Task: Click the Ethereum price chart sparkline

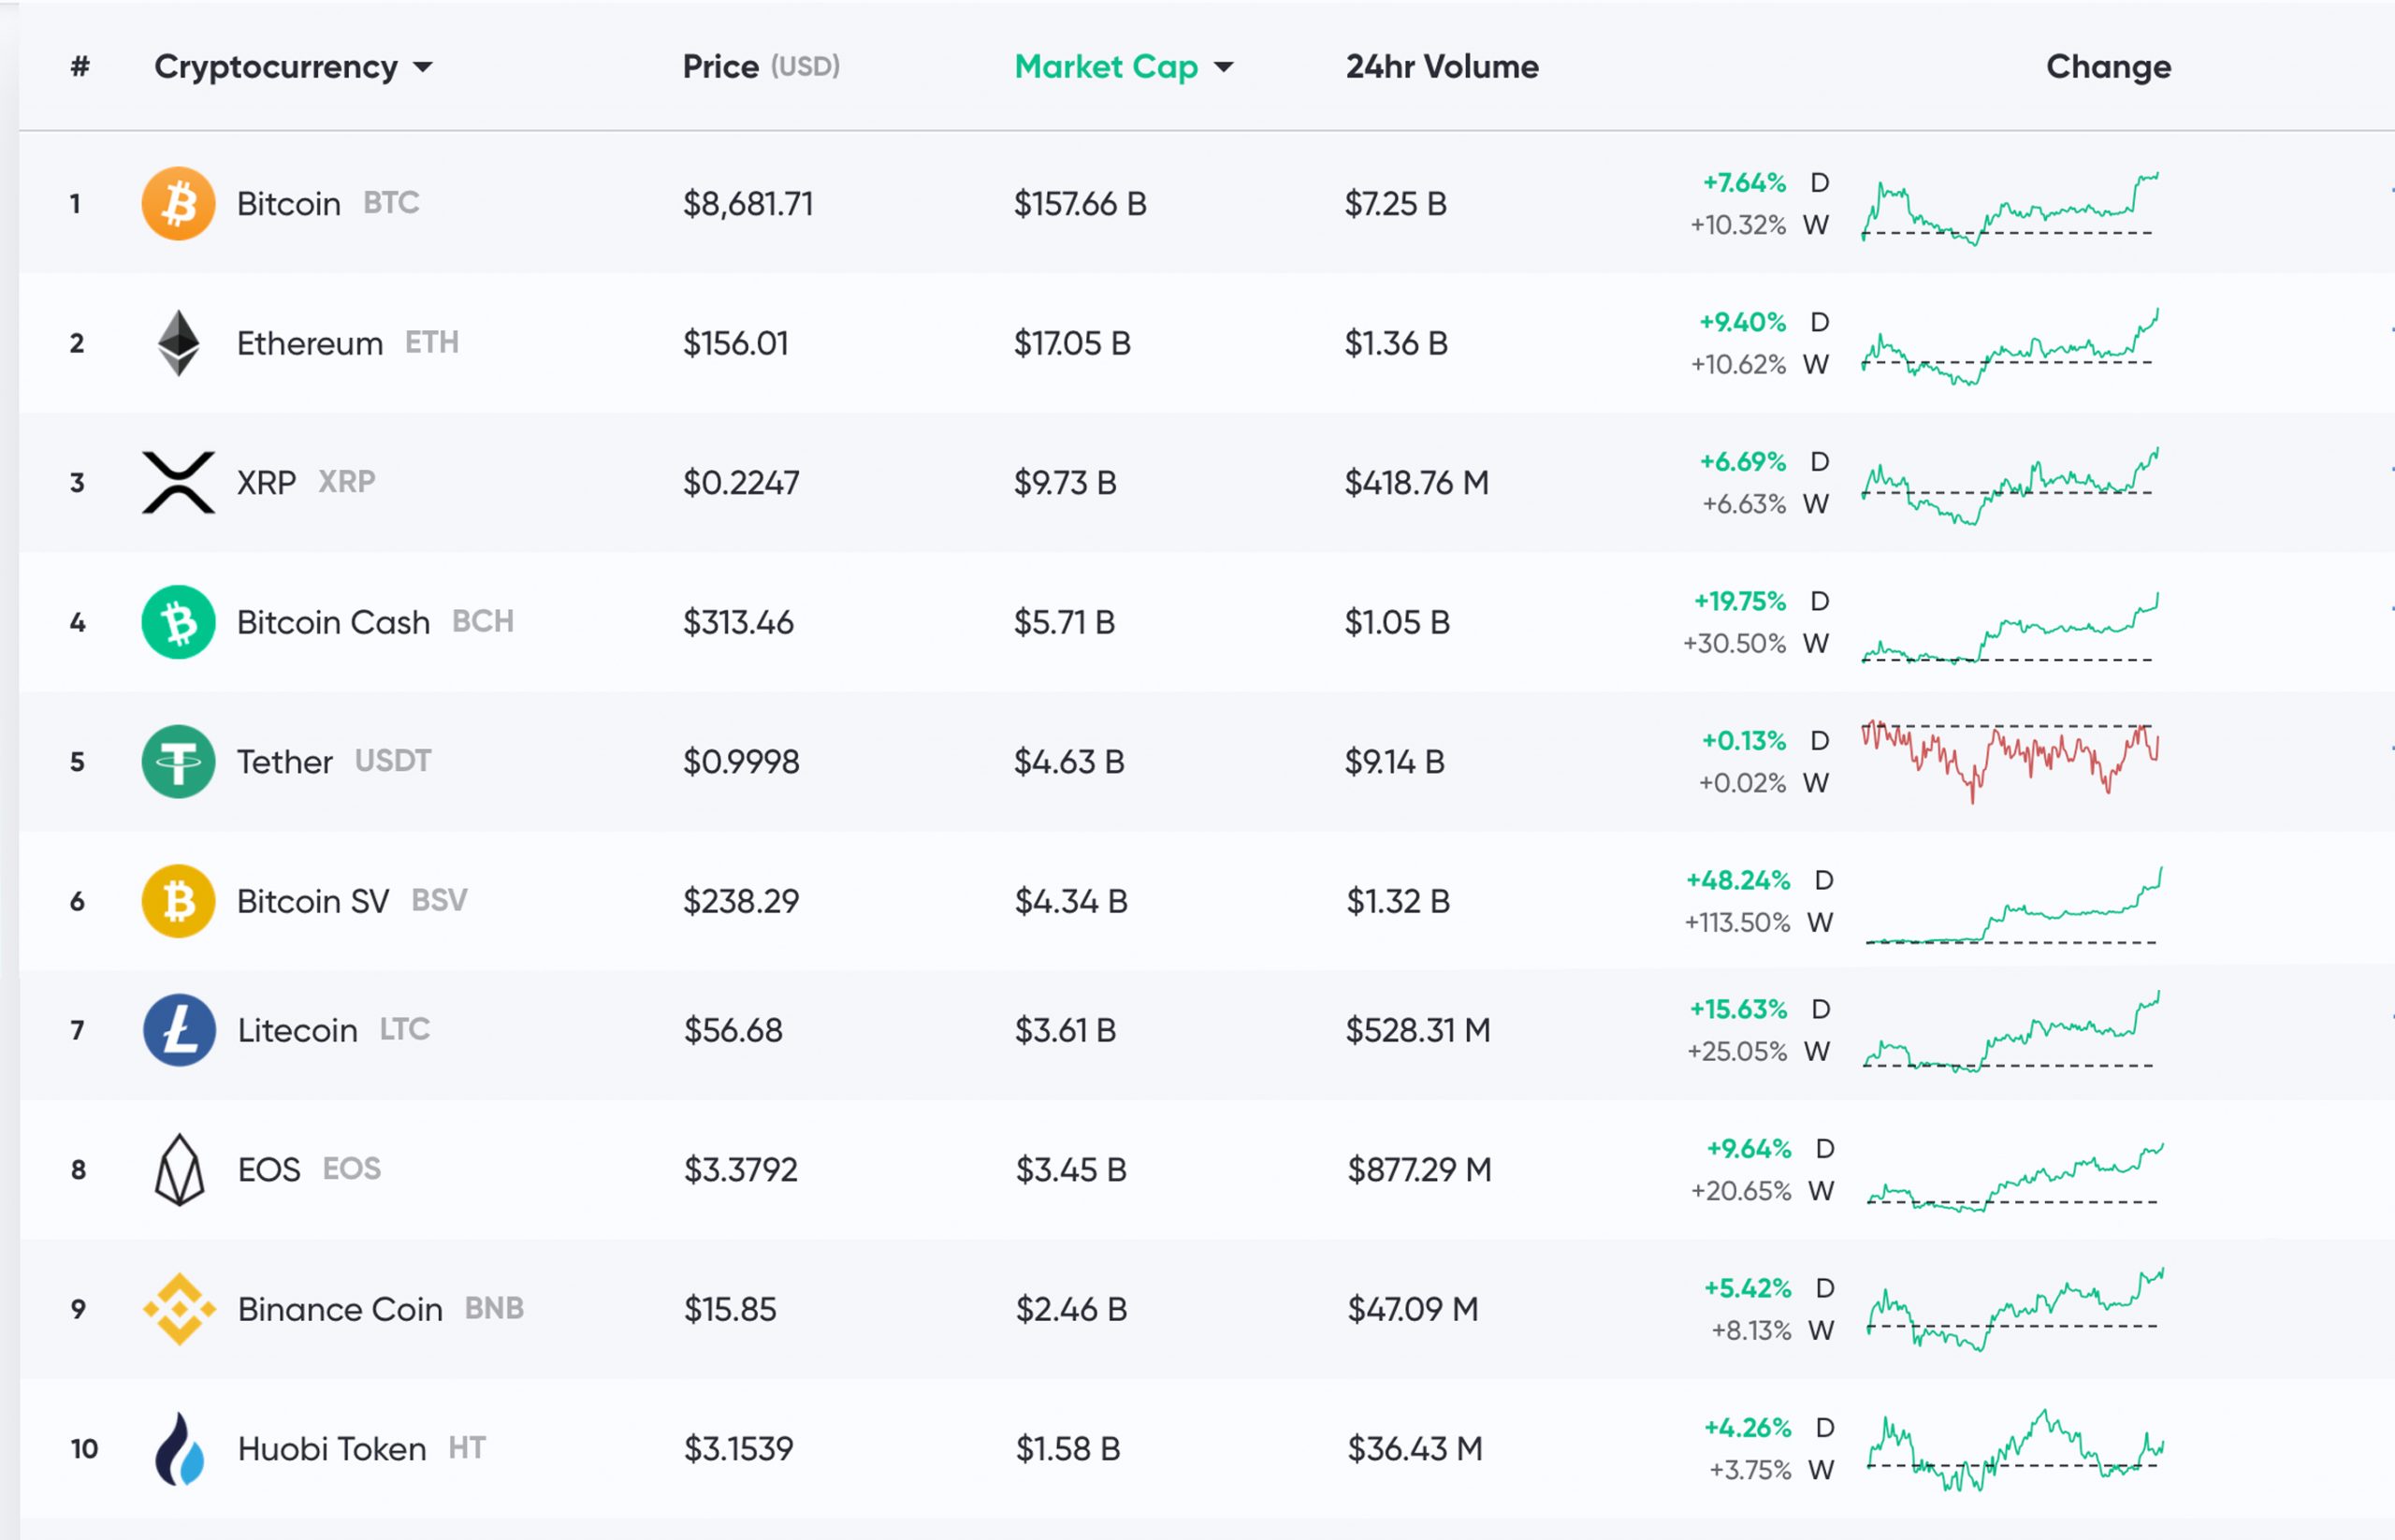Action: [x=2009, y=347]
